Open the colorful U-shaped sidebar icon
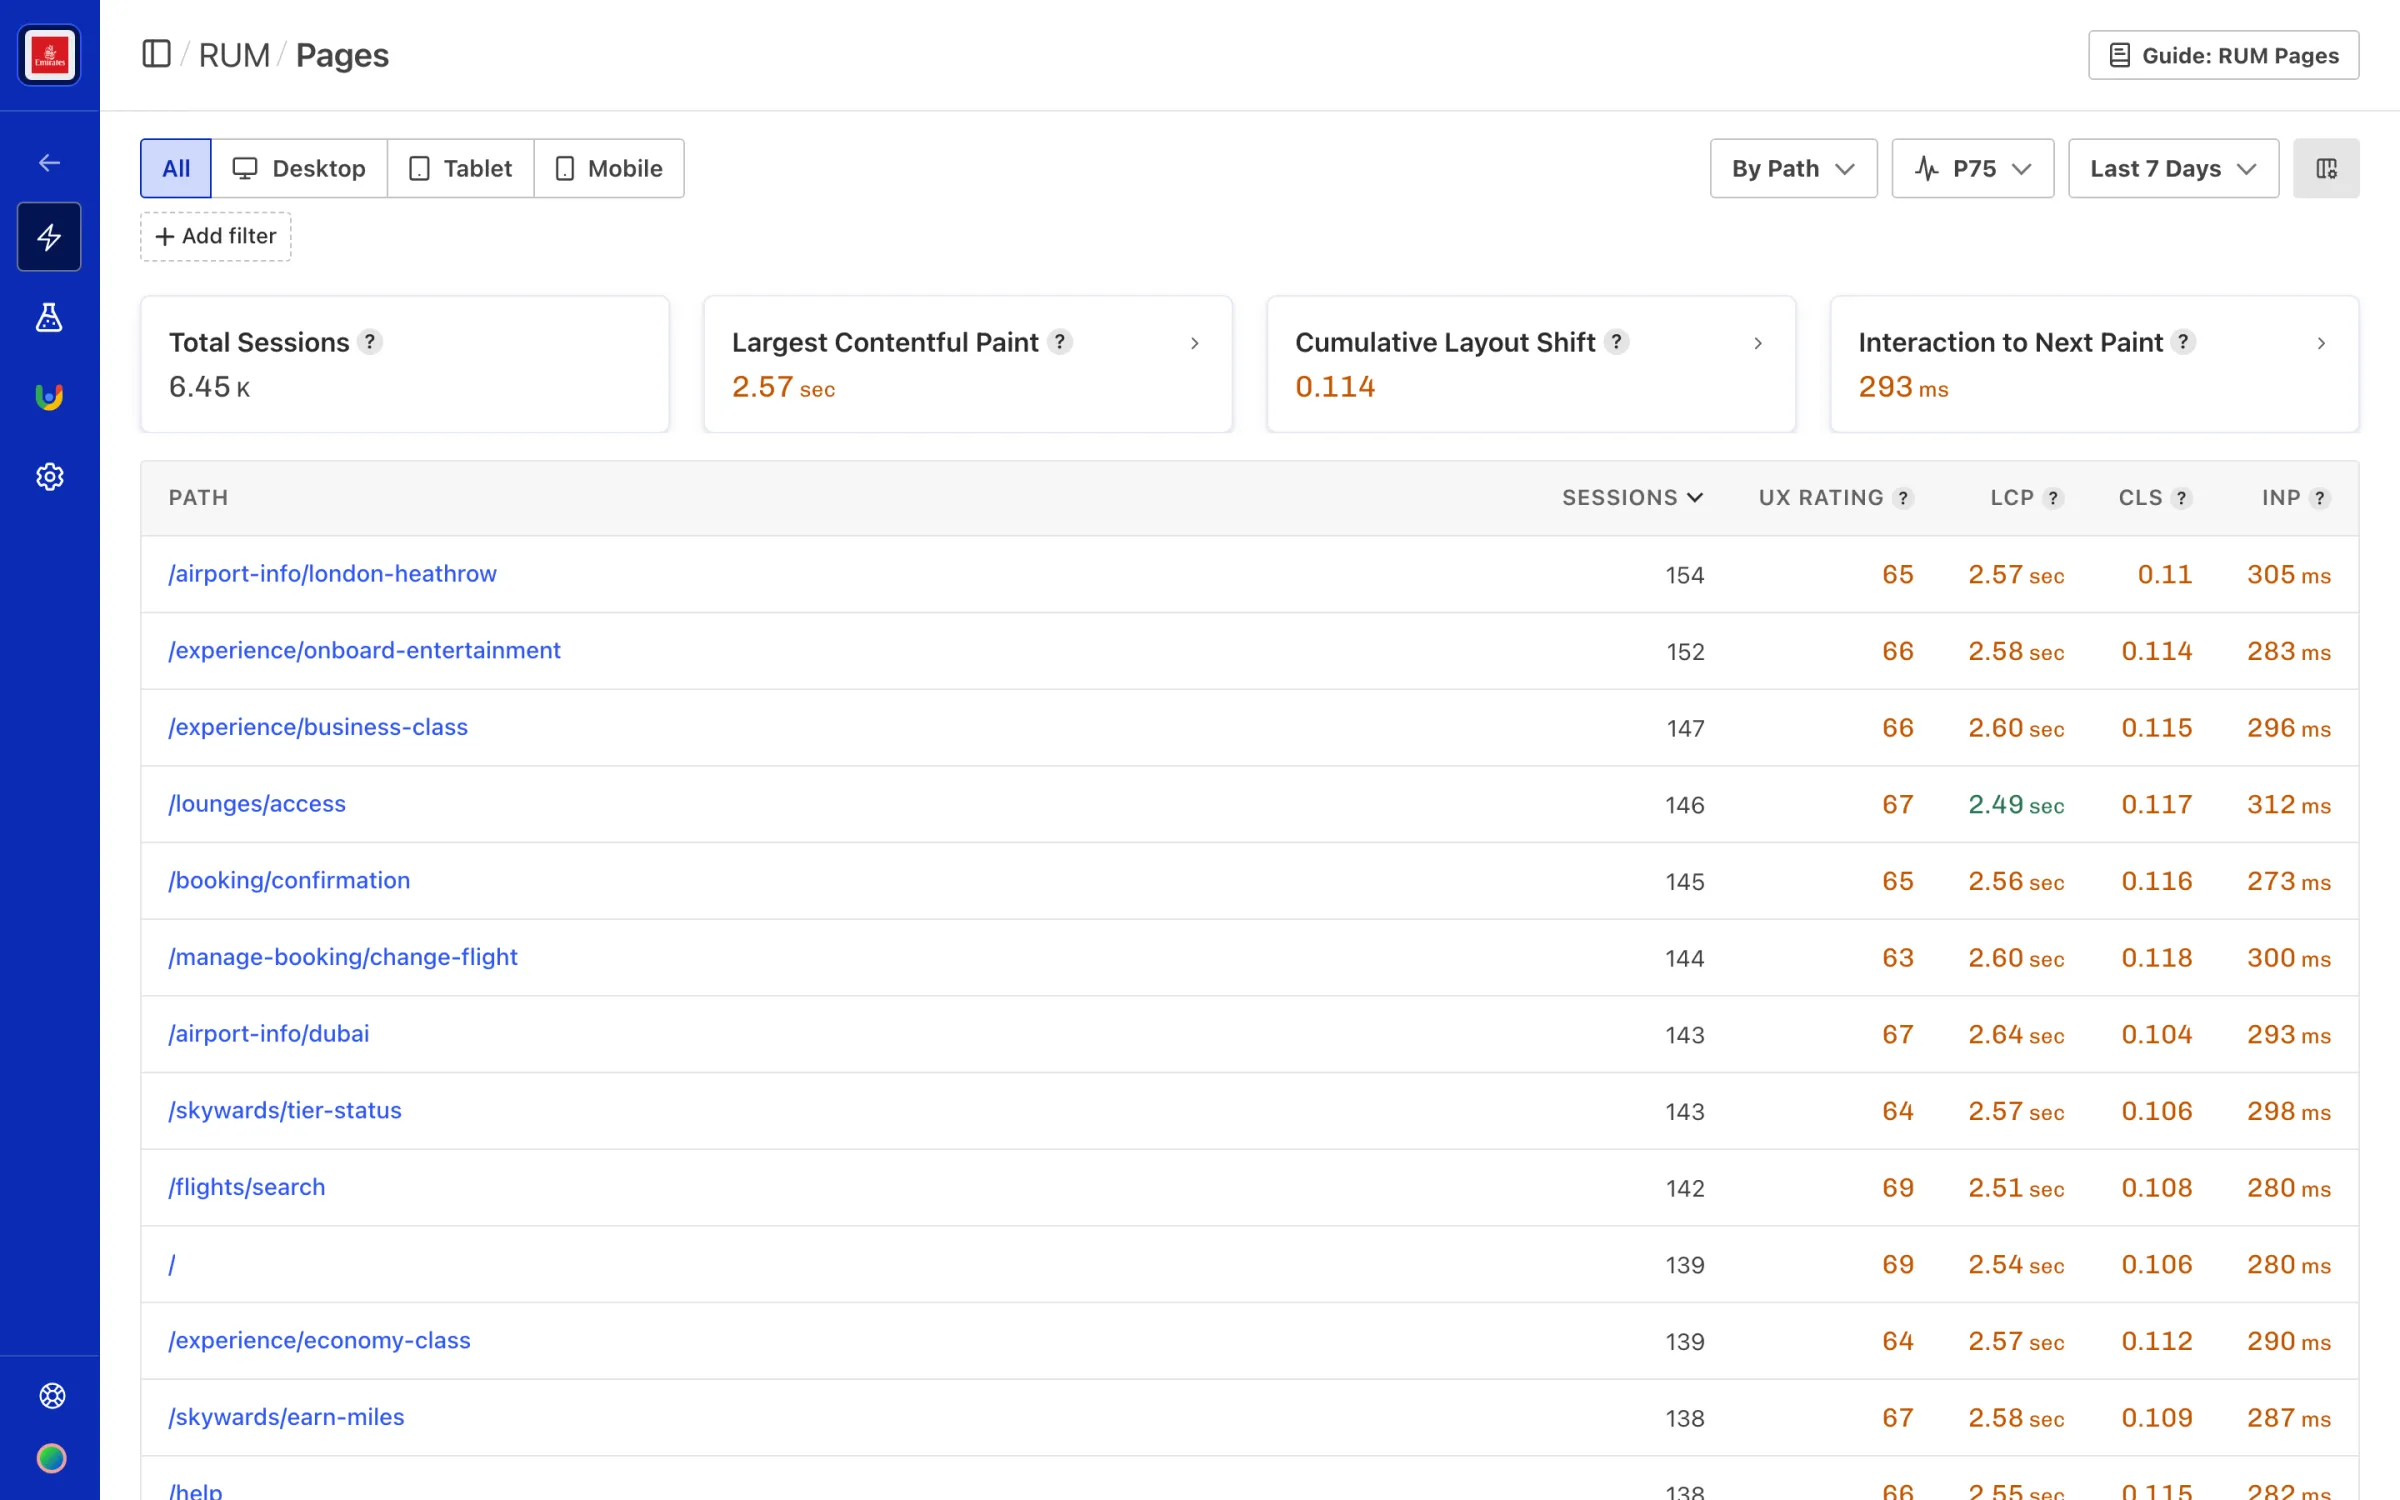This screenshot has width=2400, height=1500. [49, 397]
